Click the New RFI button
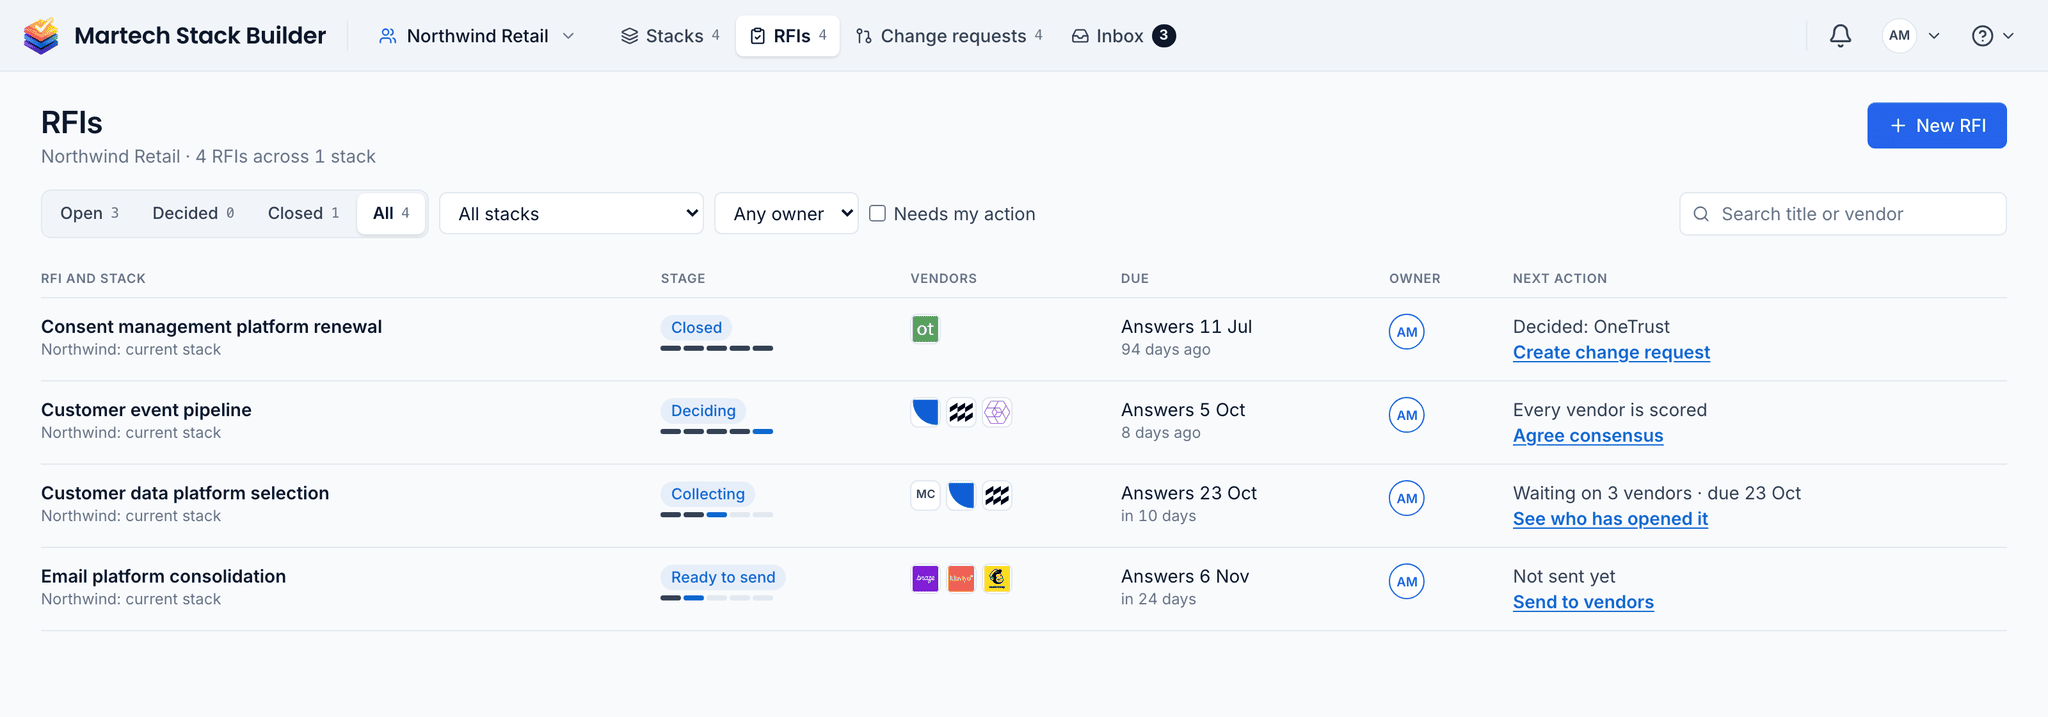Screen dimensions: 2048x717 [1936, 125]
